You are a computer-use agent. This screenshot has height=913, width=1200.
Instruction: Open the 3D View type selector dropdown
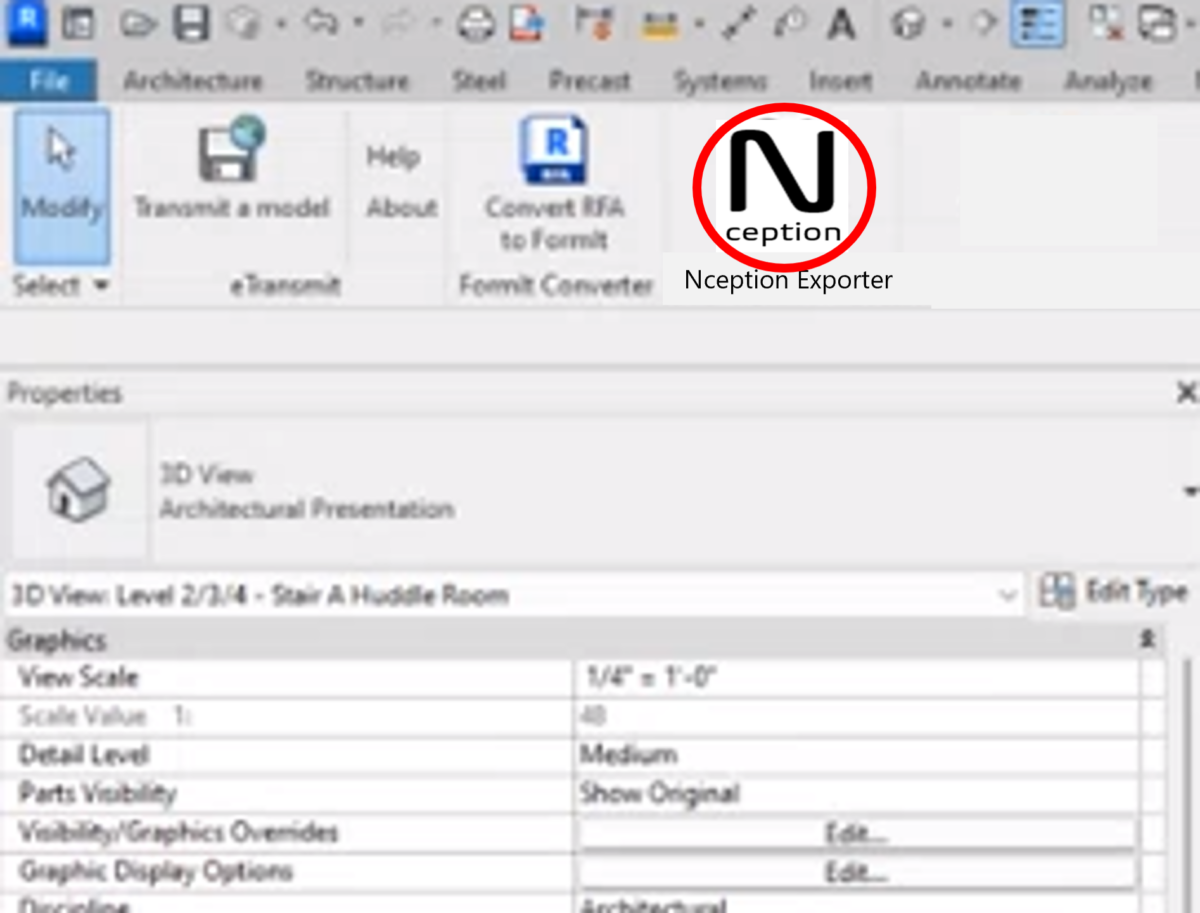click(1189, 491)
